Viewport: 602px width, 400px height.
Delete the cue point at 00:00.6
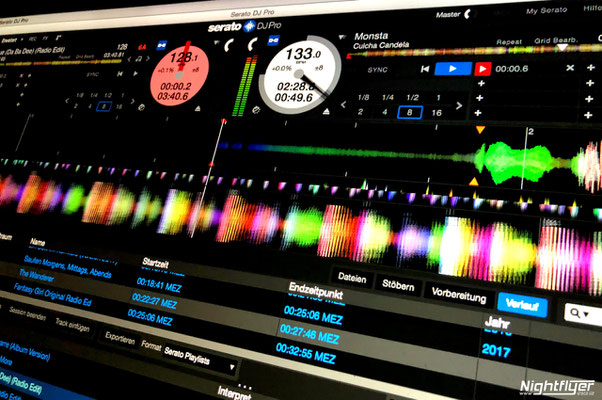coord(570,68)
